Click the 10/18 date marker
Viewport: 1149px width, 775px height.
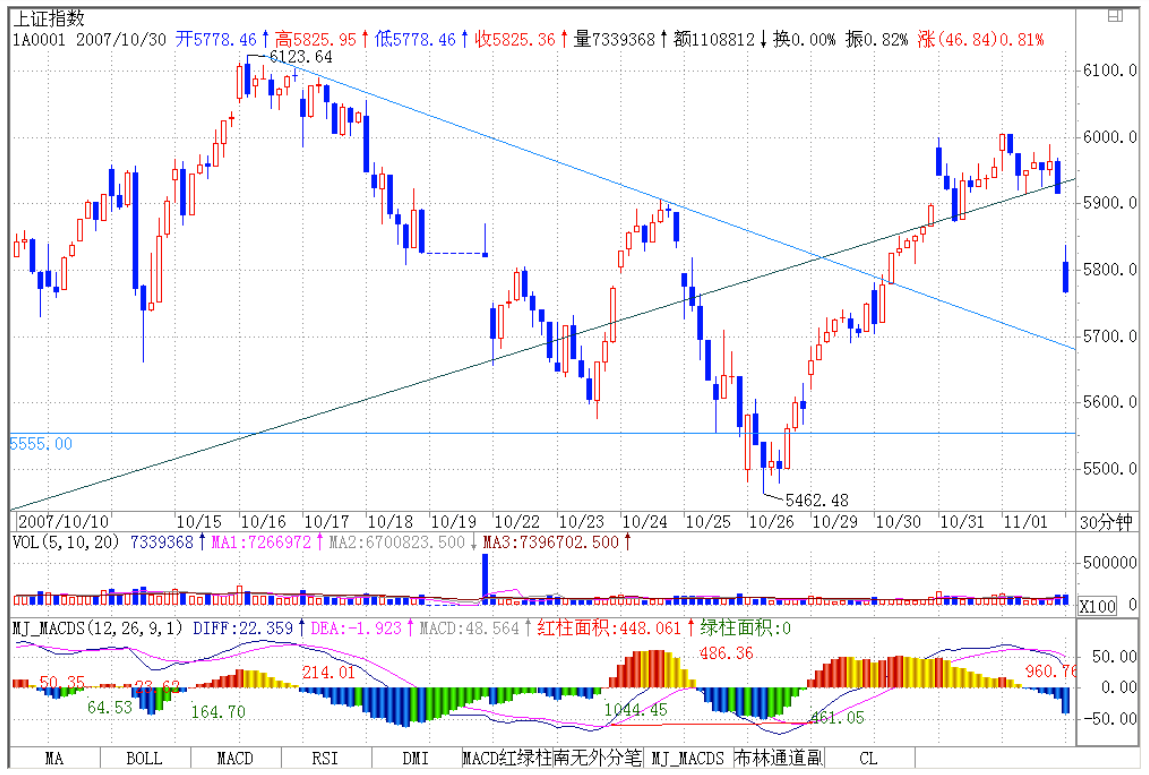pos(390,522)
